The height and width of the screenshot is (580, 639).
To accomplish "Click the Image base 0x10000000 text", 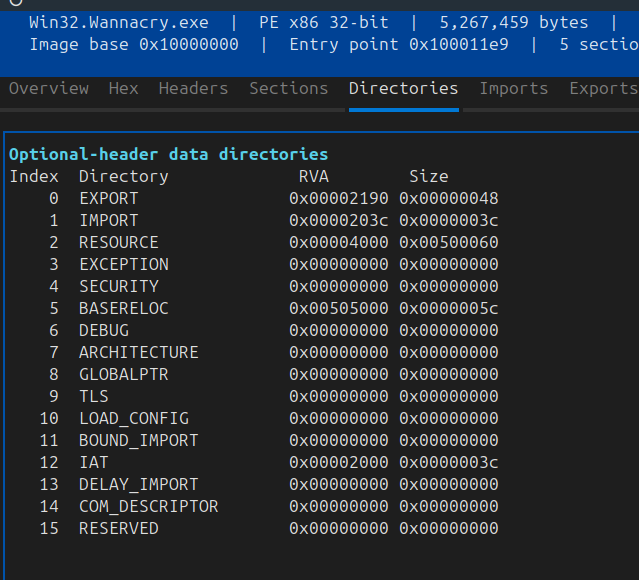I will (134, 44).
